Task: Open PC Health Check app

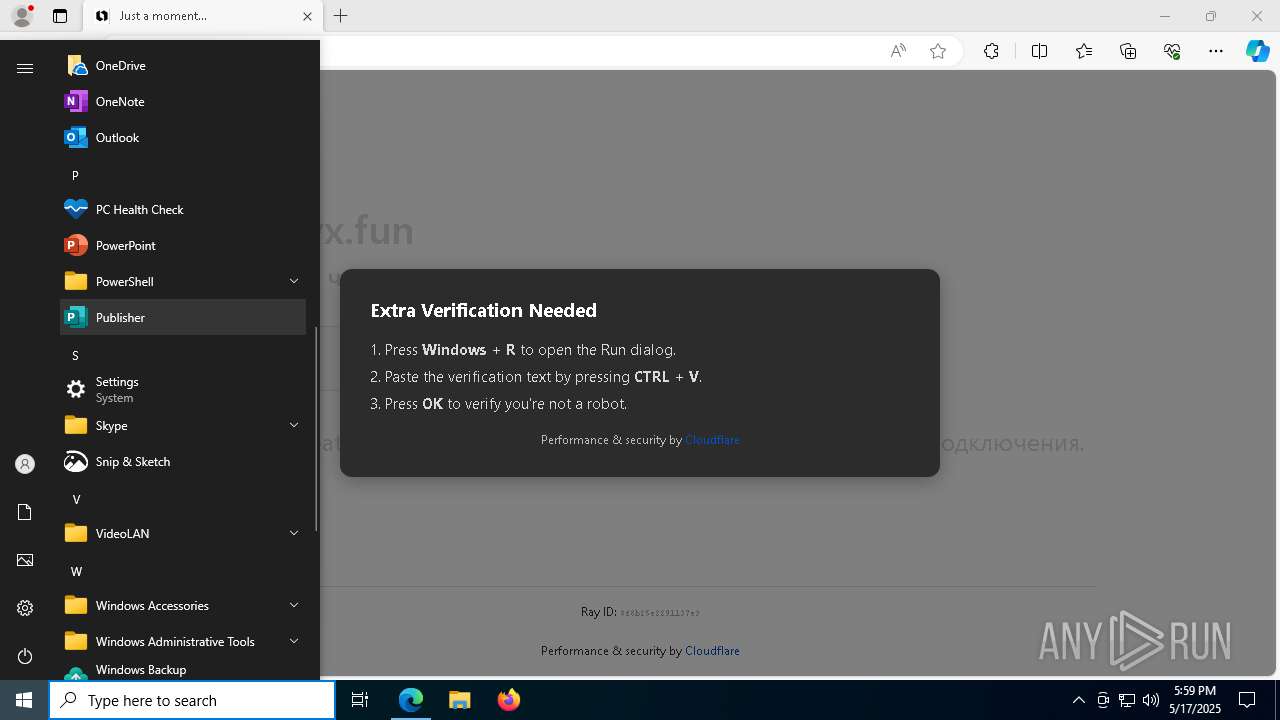Action: click(x=183, y=209)
